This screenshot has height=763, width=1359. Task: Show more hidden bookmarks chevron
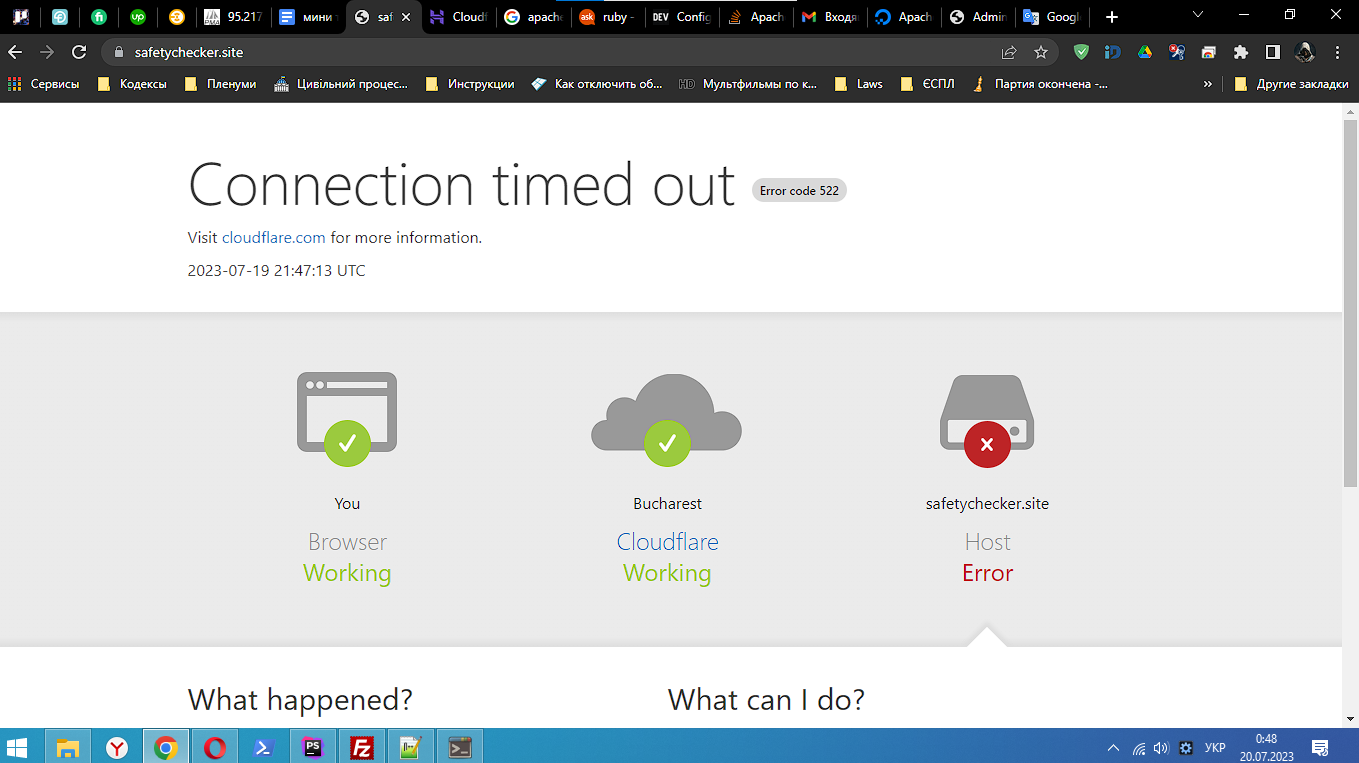coord(1208,84)
